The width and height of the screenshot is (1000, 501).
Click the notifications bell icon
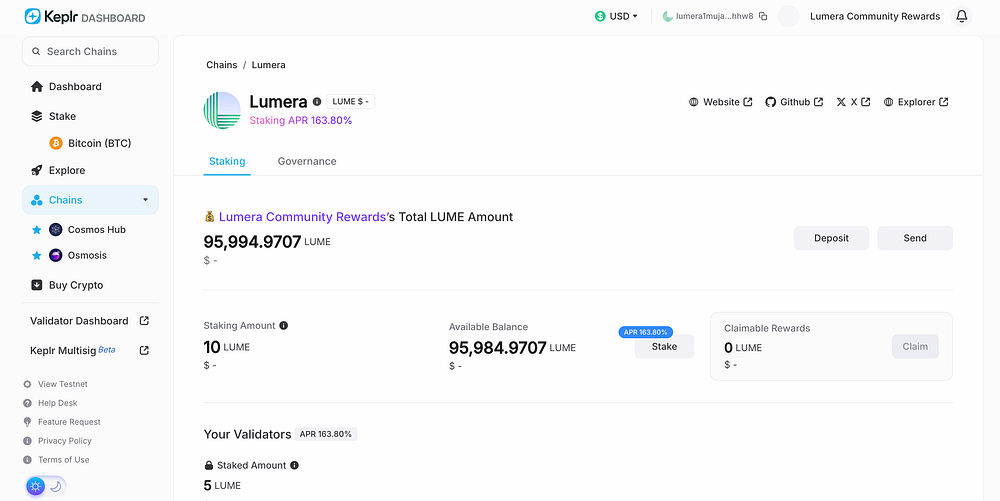tap(961, 16)
